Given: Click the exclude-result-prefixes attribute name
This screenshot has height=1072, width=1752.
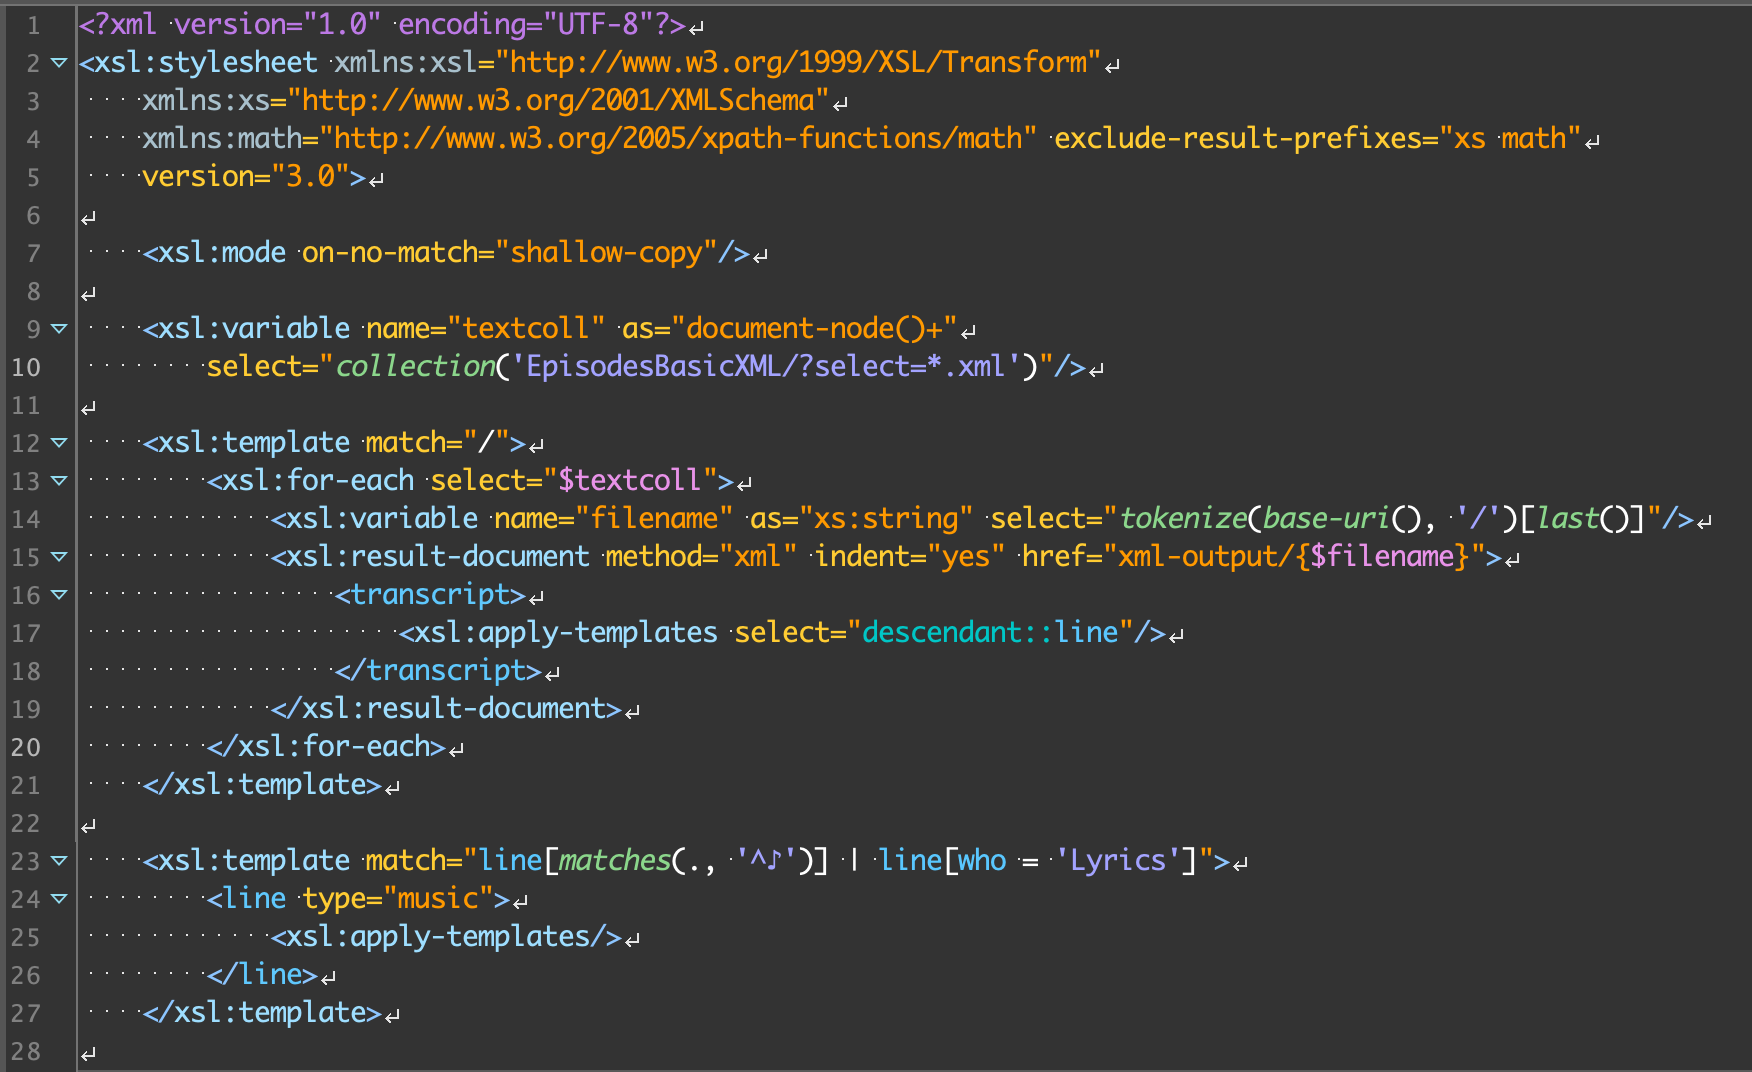Looking at the screenshot, I should pos(1238,139).
